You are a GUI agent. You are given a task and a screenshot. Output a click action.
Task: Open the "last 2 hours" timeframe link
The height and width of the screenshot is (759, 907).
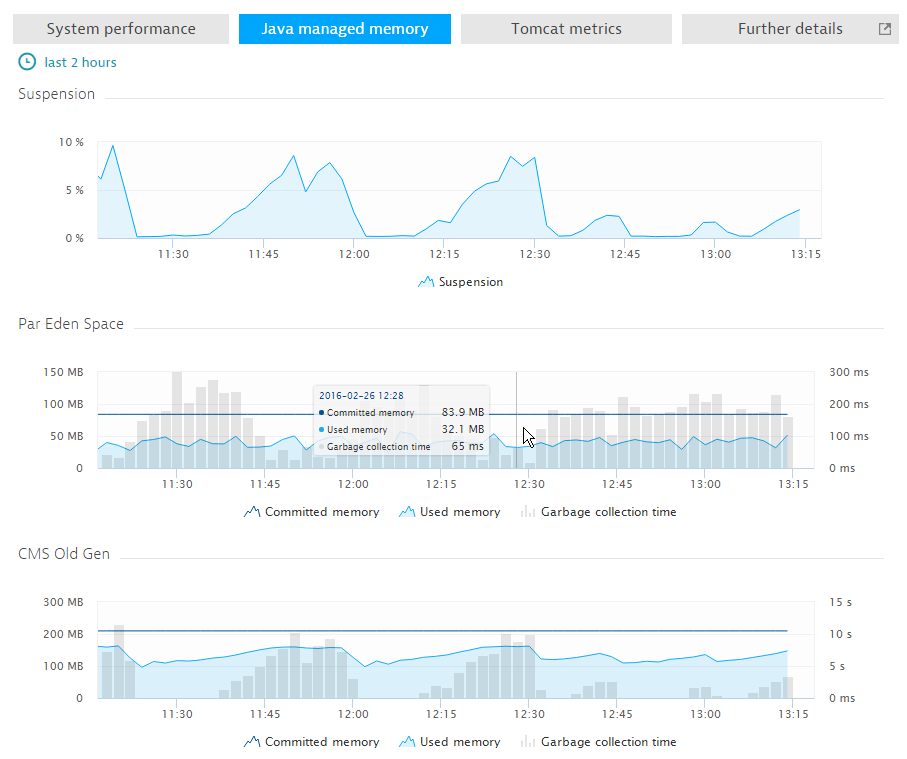(x=80, y=62)
